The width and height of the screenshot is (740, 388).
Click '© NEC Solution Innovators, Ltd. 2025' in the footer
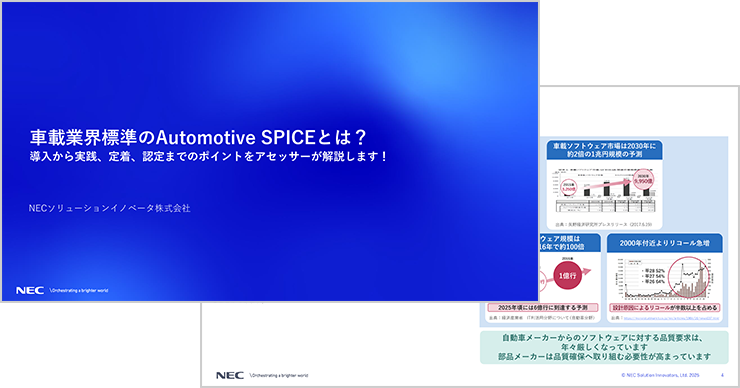click(x=660, y=375)
